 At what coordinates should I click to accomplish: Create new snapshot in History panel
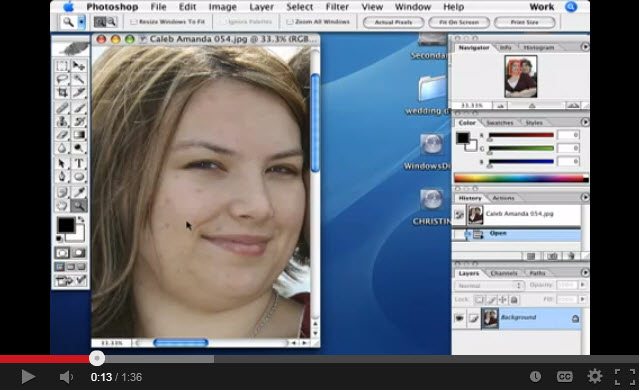coord(552,256)
